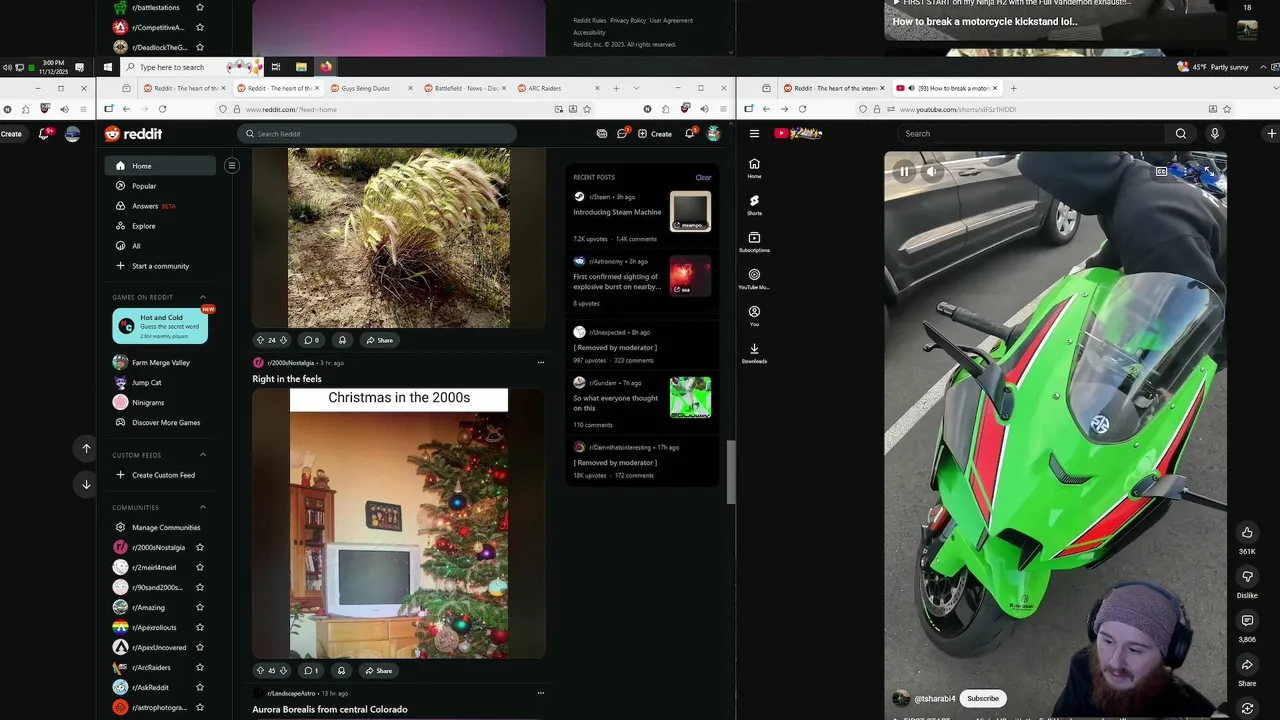Switch to the ARC Raiders browser tab

click(559, 88)
